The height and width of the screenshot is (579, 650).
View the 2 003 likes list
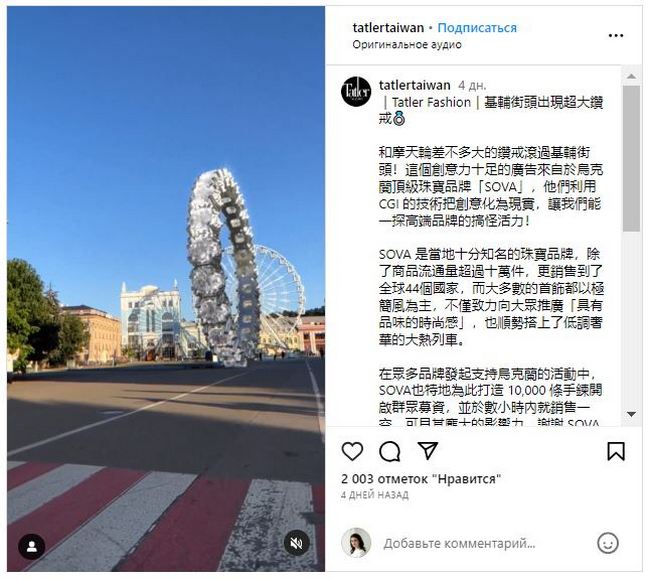click(x=421, y=479)
